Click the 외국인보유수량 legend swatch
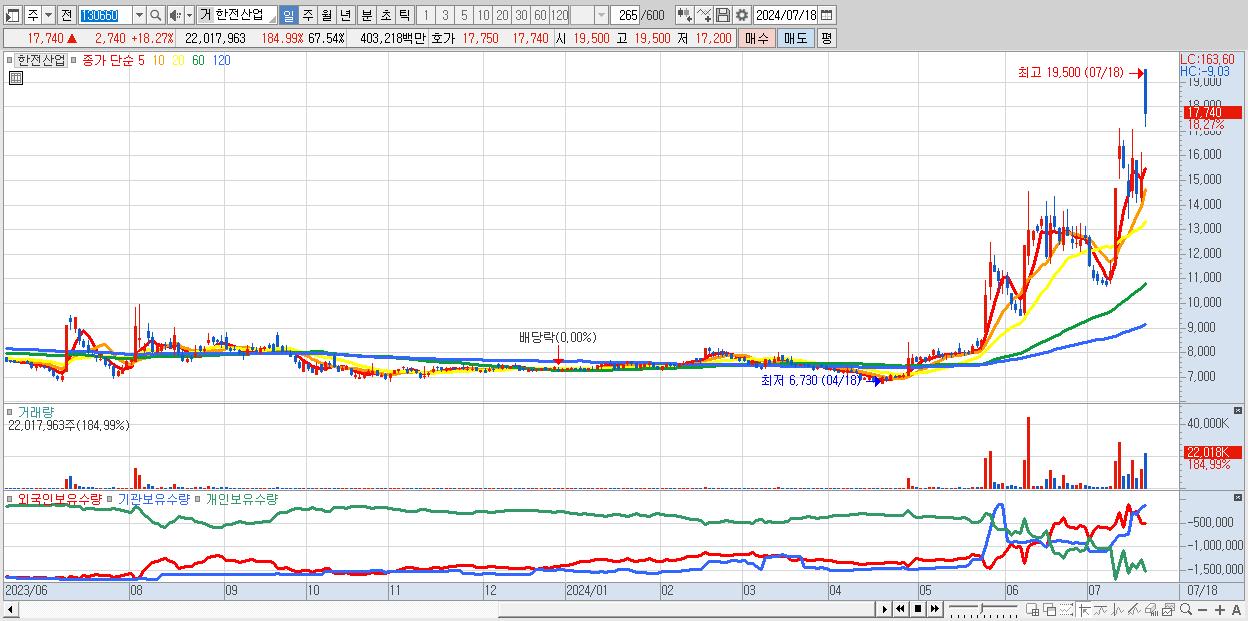Screen dimensions: 1248x621 pyautogui.click(x=11, y=499)
